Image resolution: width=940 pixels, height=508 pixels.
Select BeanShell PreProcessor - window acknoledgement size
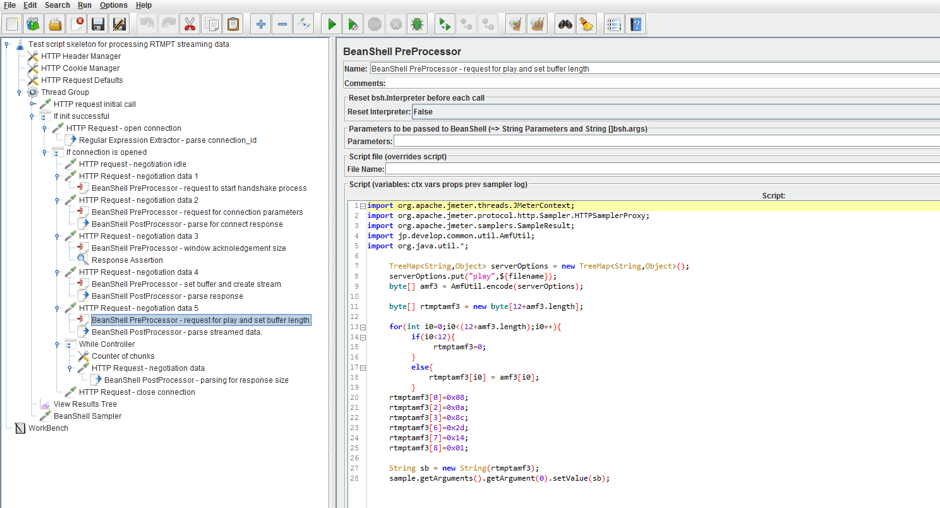[189, 248]
